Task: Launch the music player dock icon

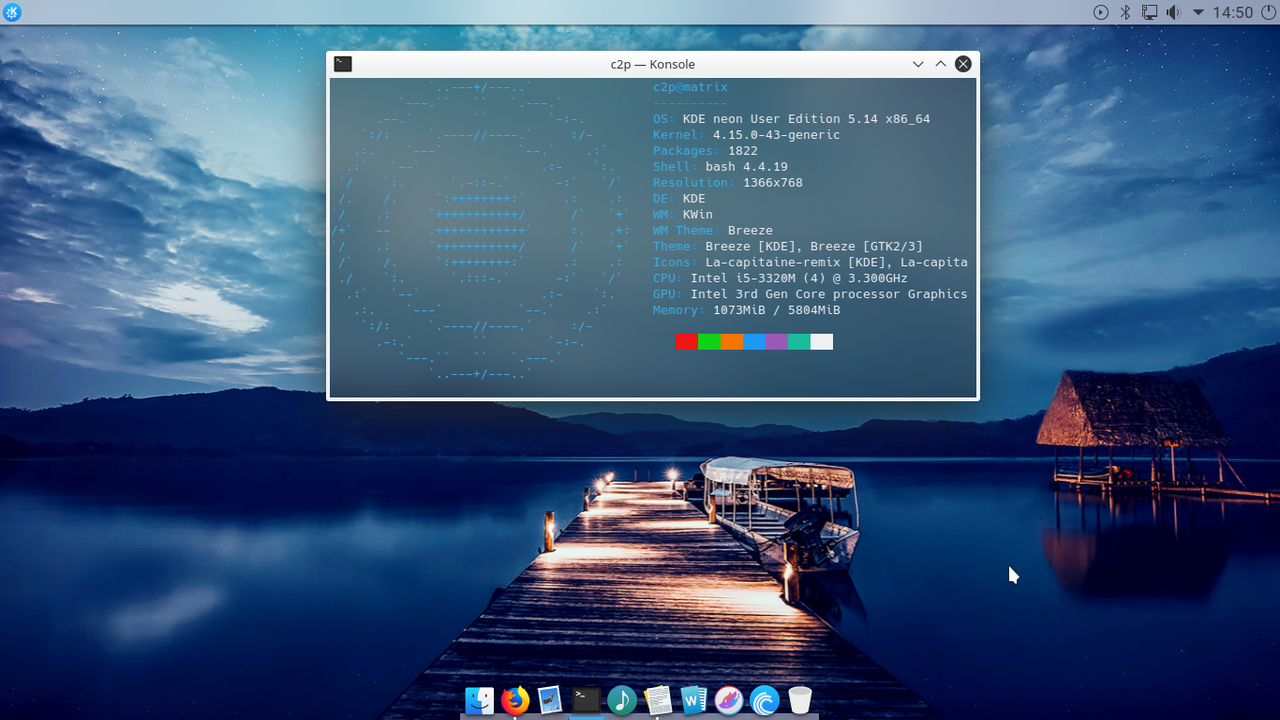Action: tap(622, 700)
